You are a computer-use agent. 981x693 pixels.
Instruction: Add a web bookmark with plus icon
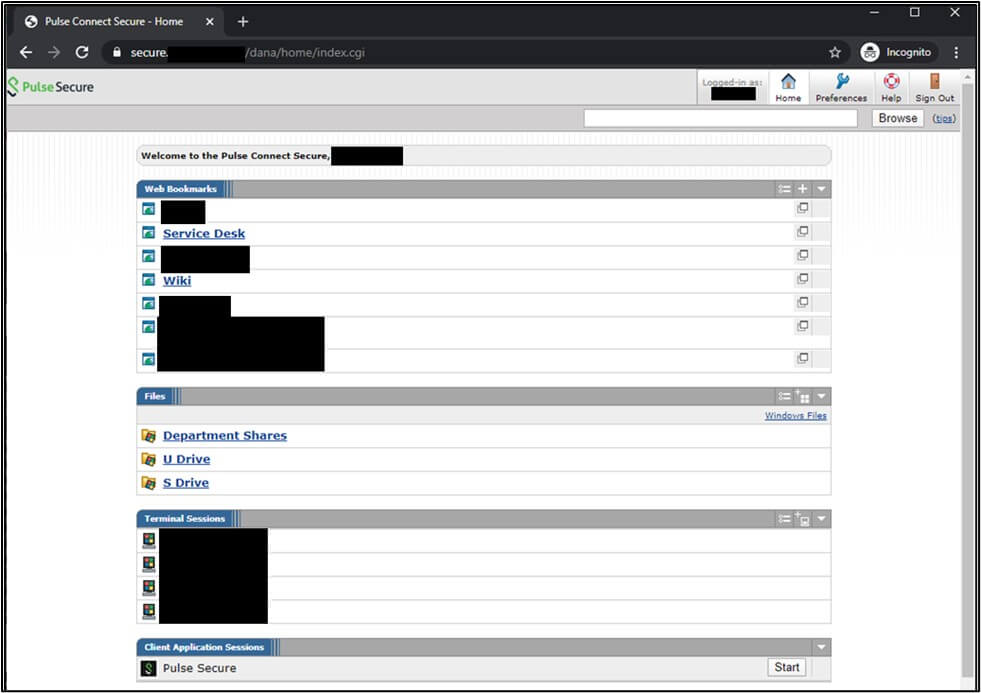point(803,189)
